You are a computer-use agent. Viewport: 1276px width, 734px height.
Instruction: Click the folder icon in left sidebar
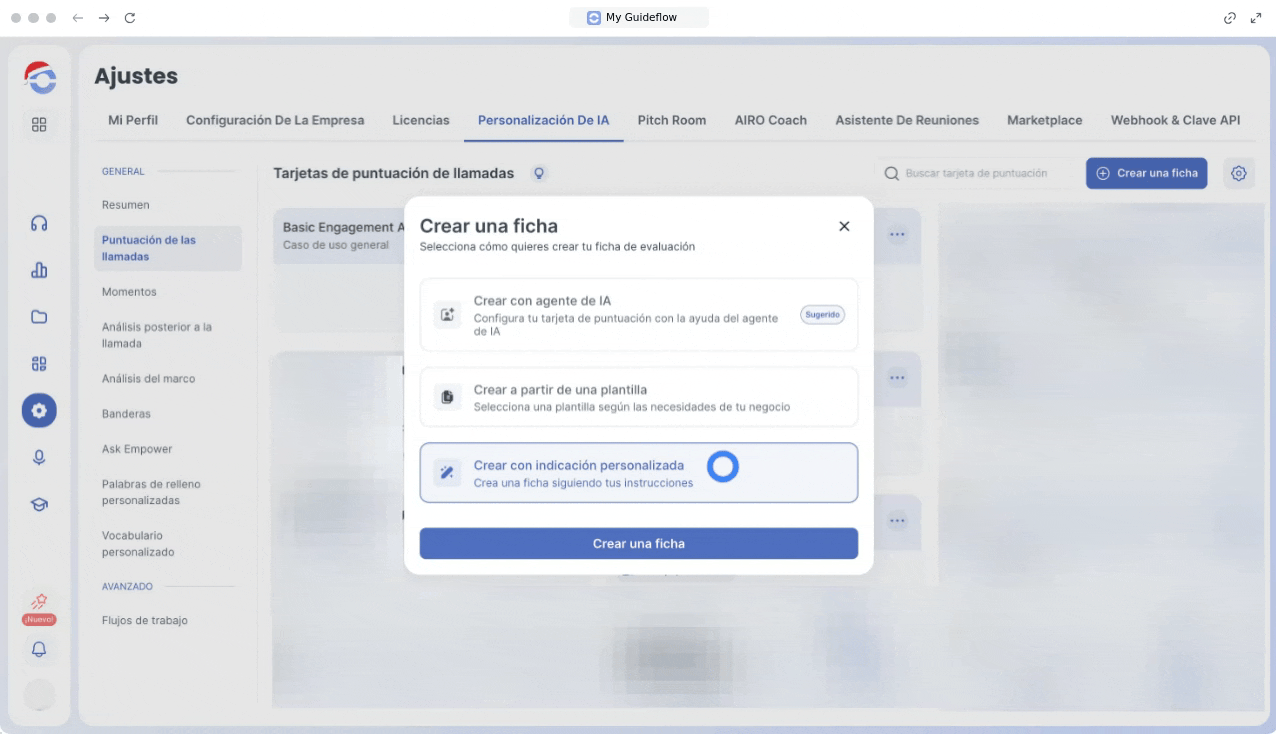tap(39, 317)
